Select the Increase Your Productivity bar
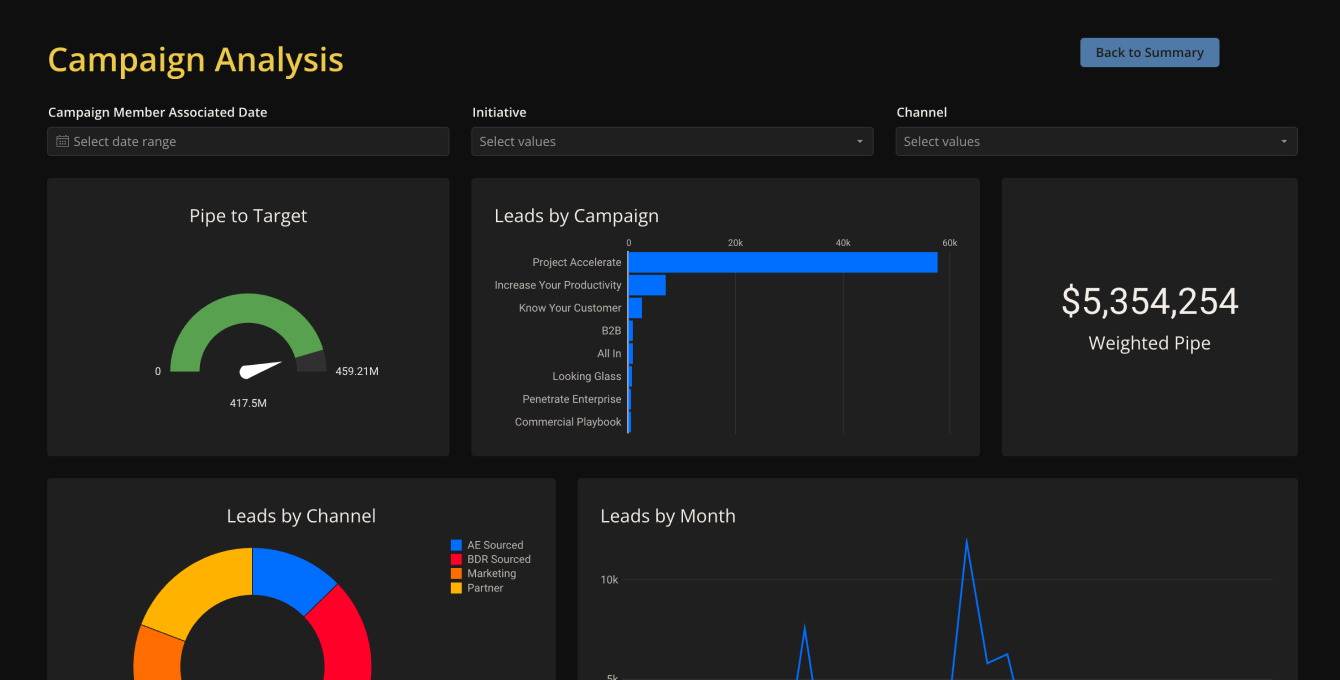This screenshot has width=1340, height=680. (647, 285)
